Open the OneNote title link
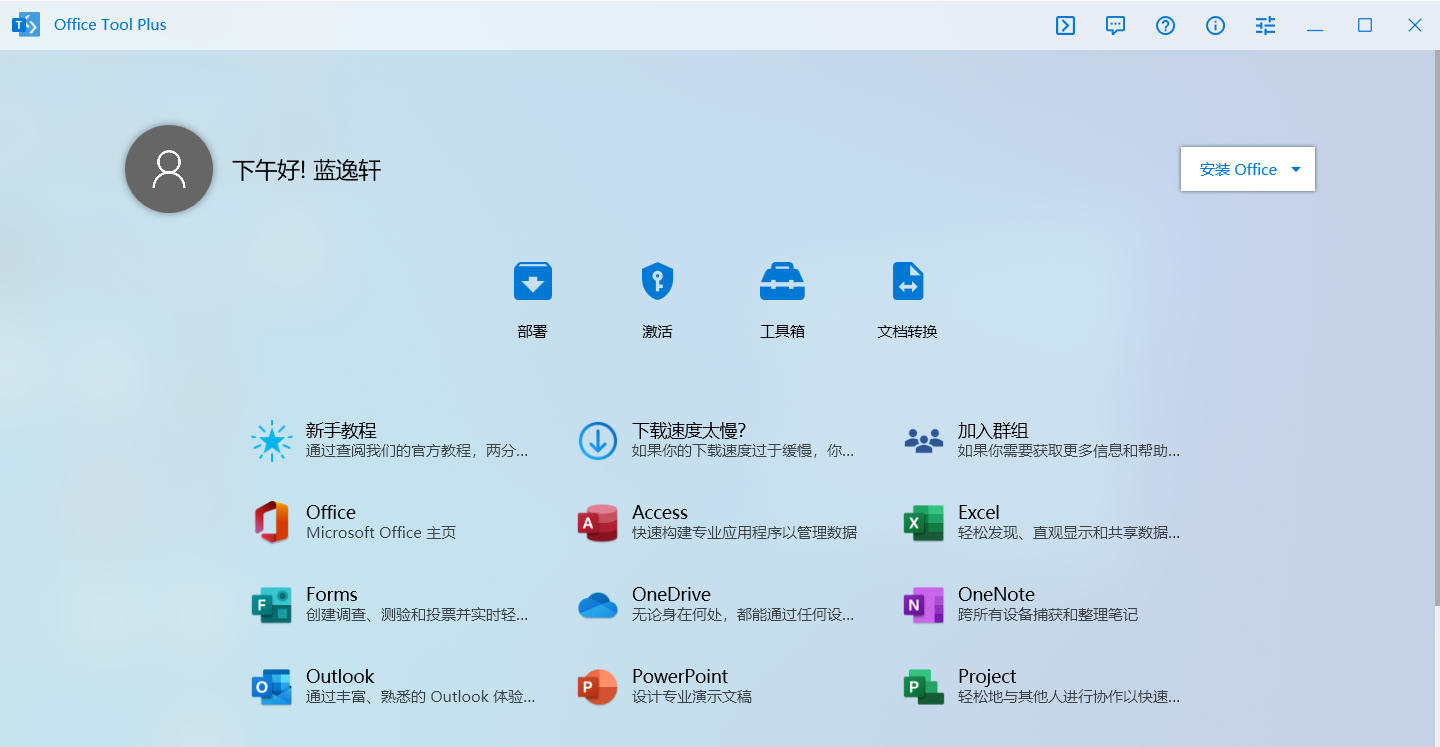 [x=996, y=594]
